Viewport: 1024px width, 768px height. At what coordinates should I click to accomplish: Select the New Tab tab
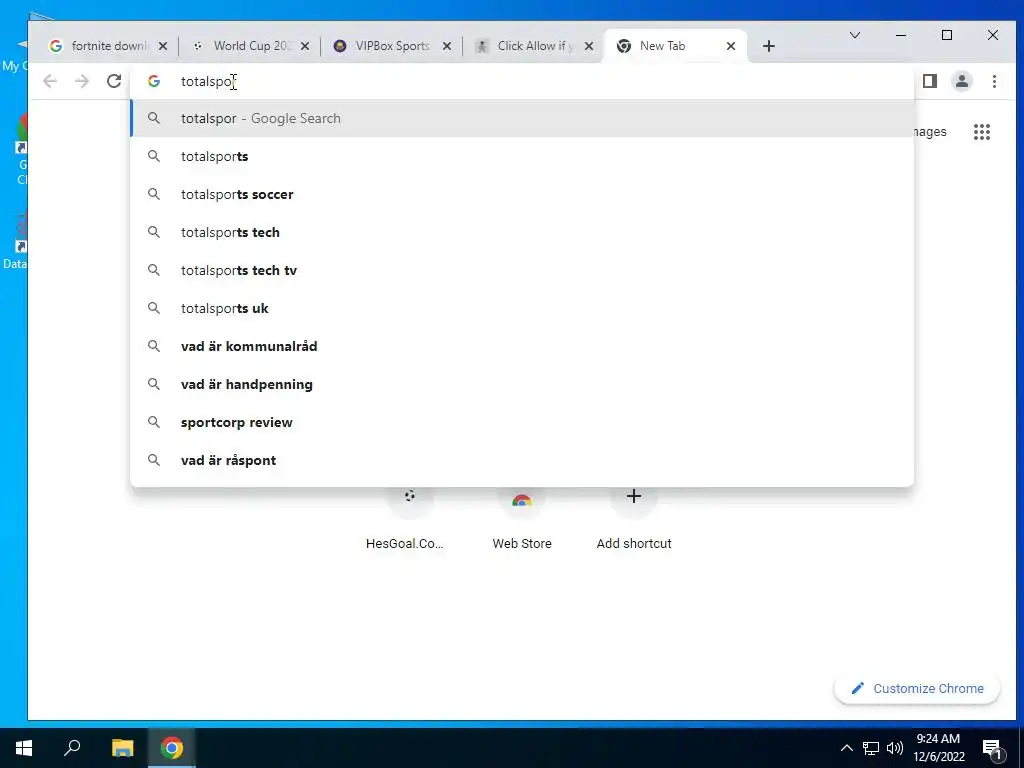pos(673,46)
